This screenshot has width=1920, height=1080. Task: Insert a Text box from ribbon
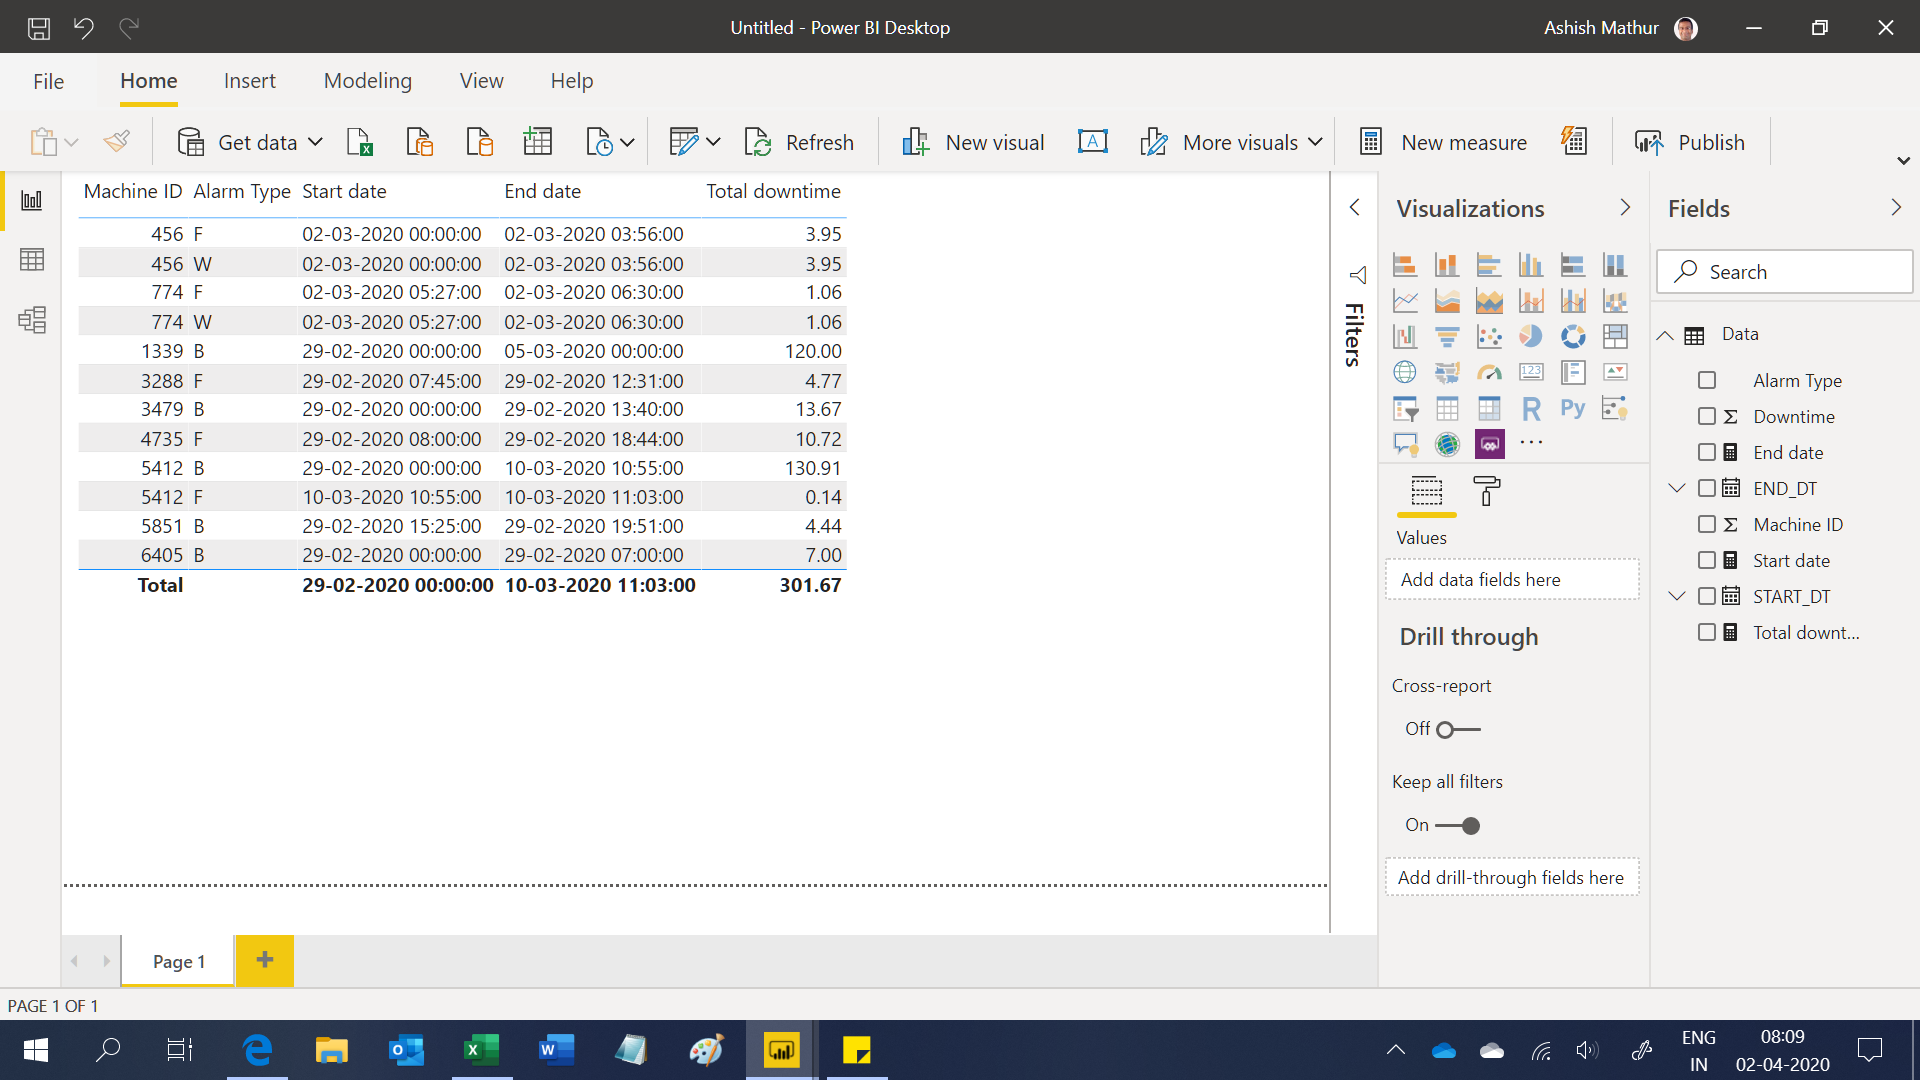coord(1092,142)
